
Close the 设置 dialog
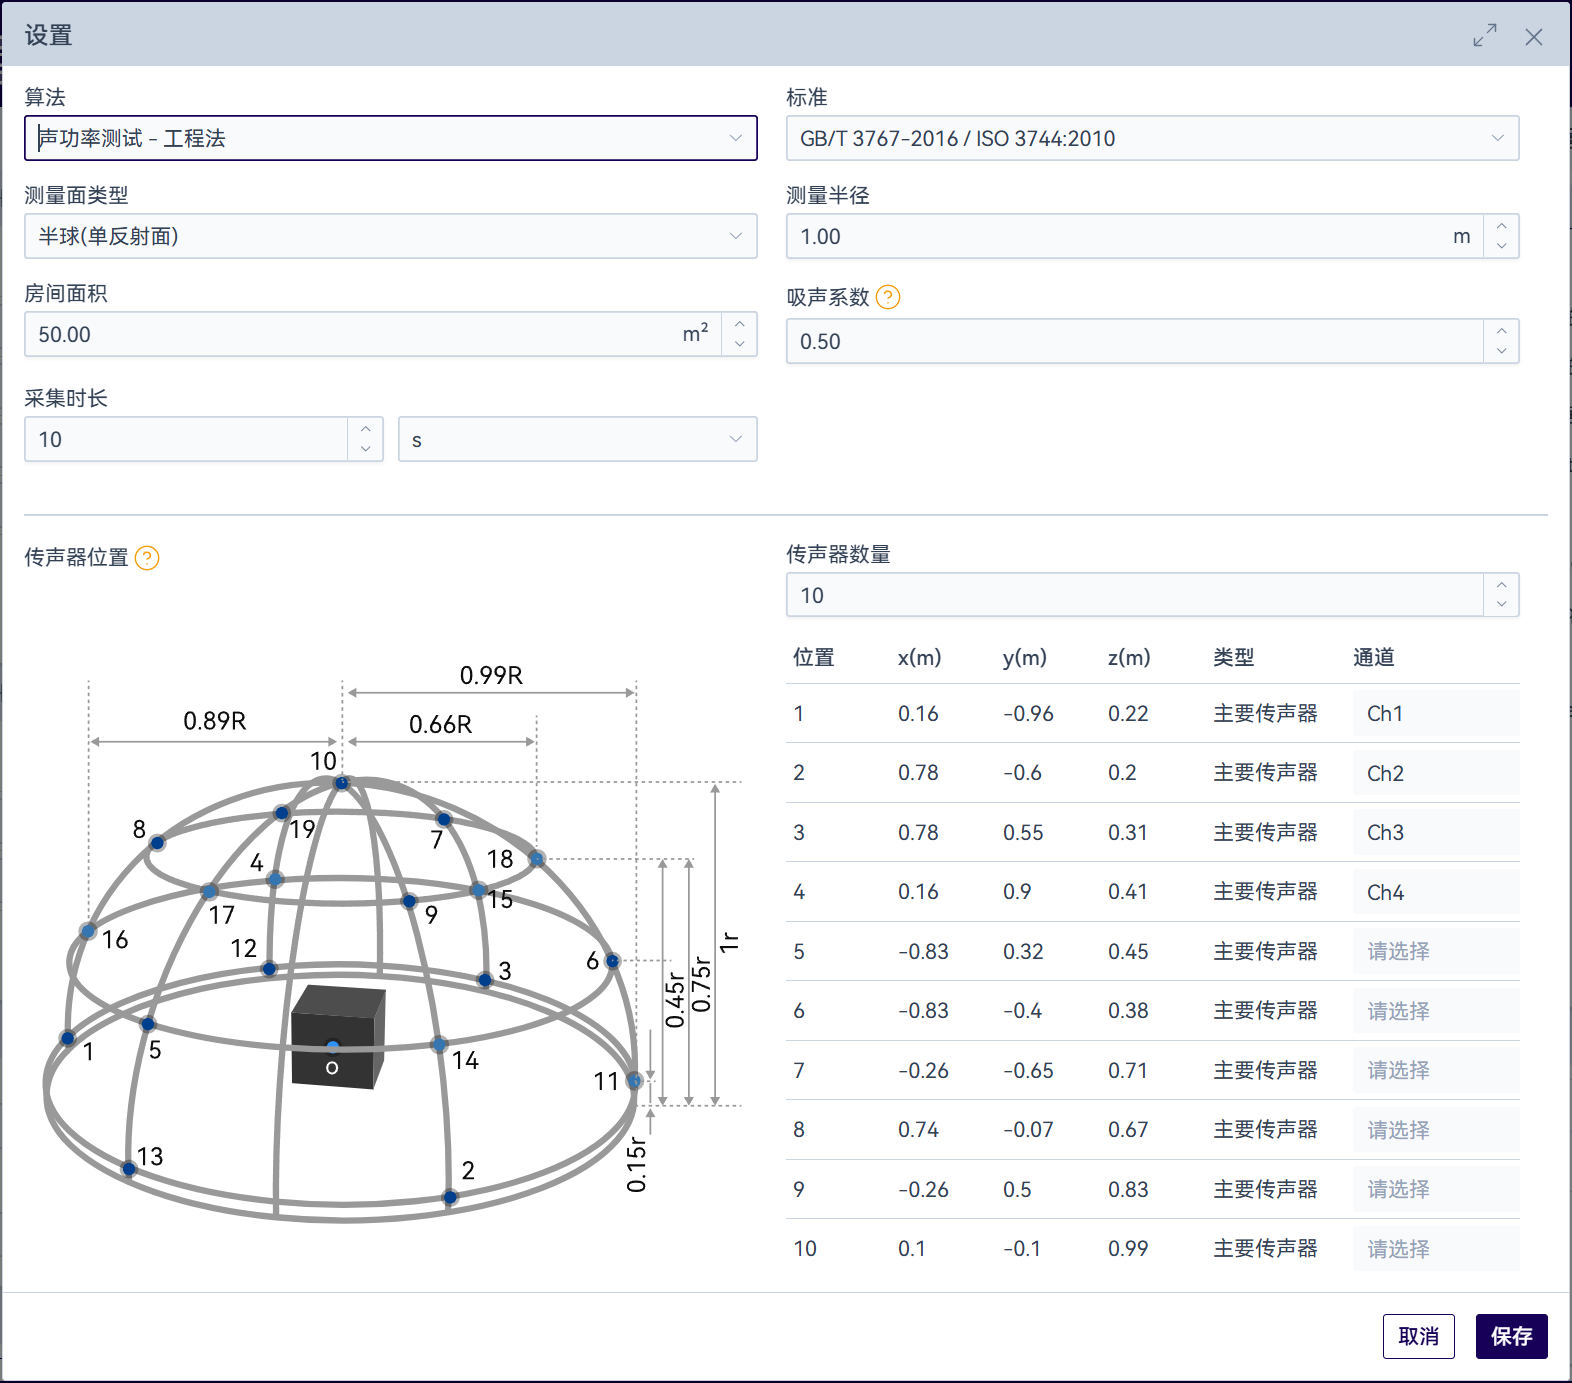1533,37
